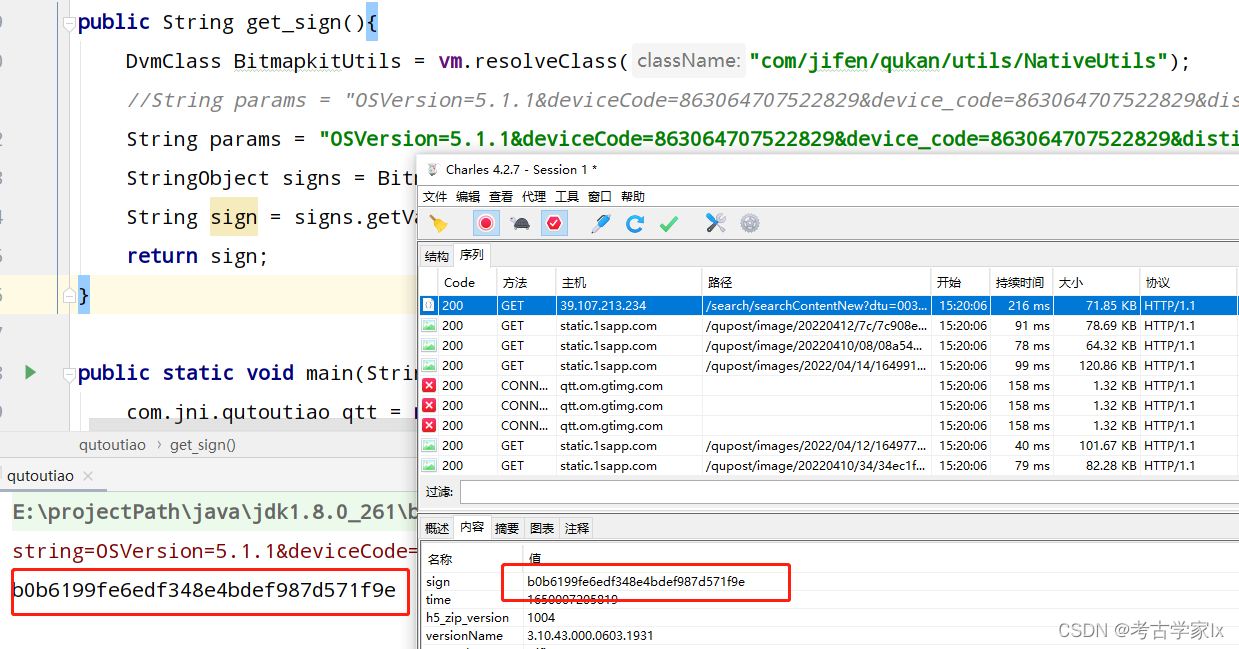This screenshot has height=649, width=1239.
Task: Switch to the 图表 tab
Action: [x=542, y=528]
